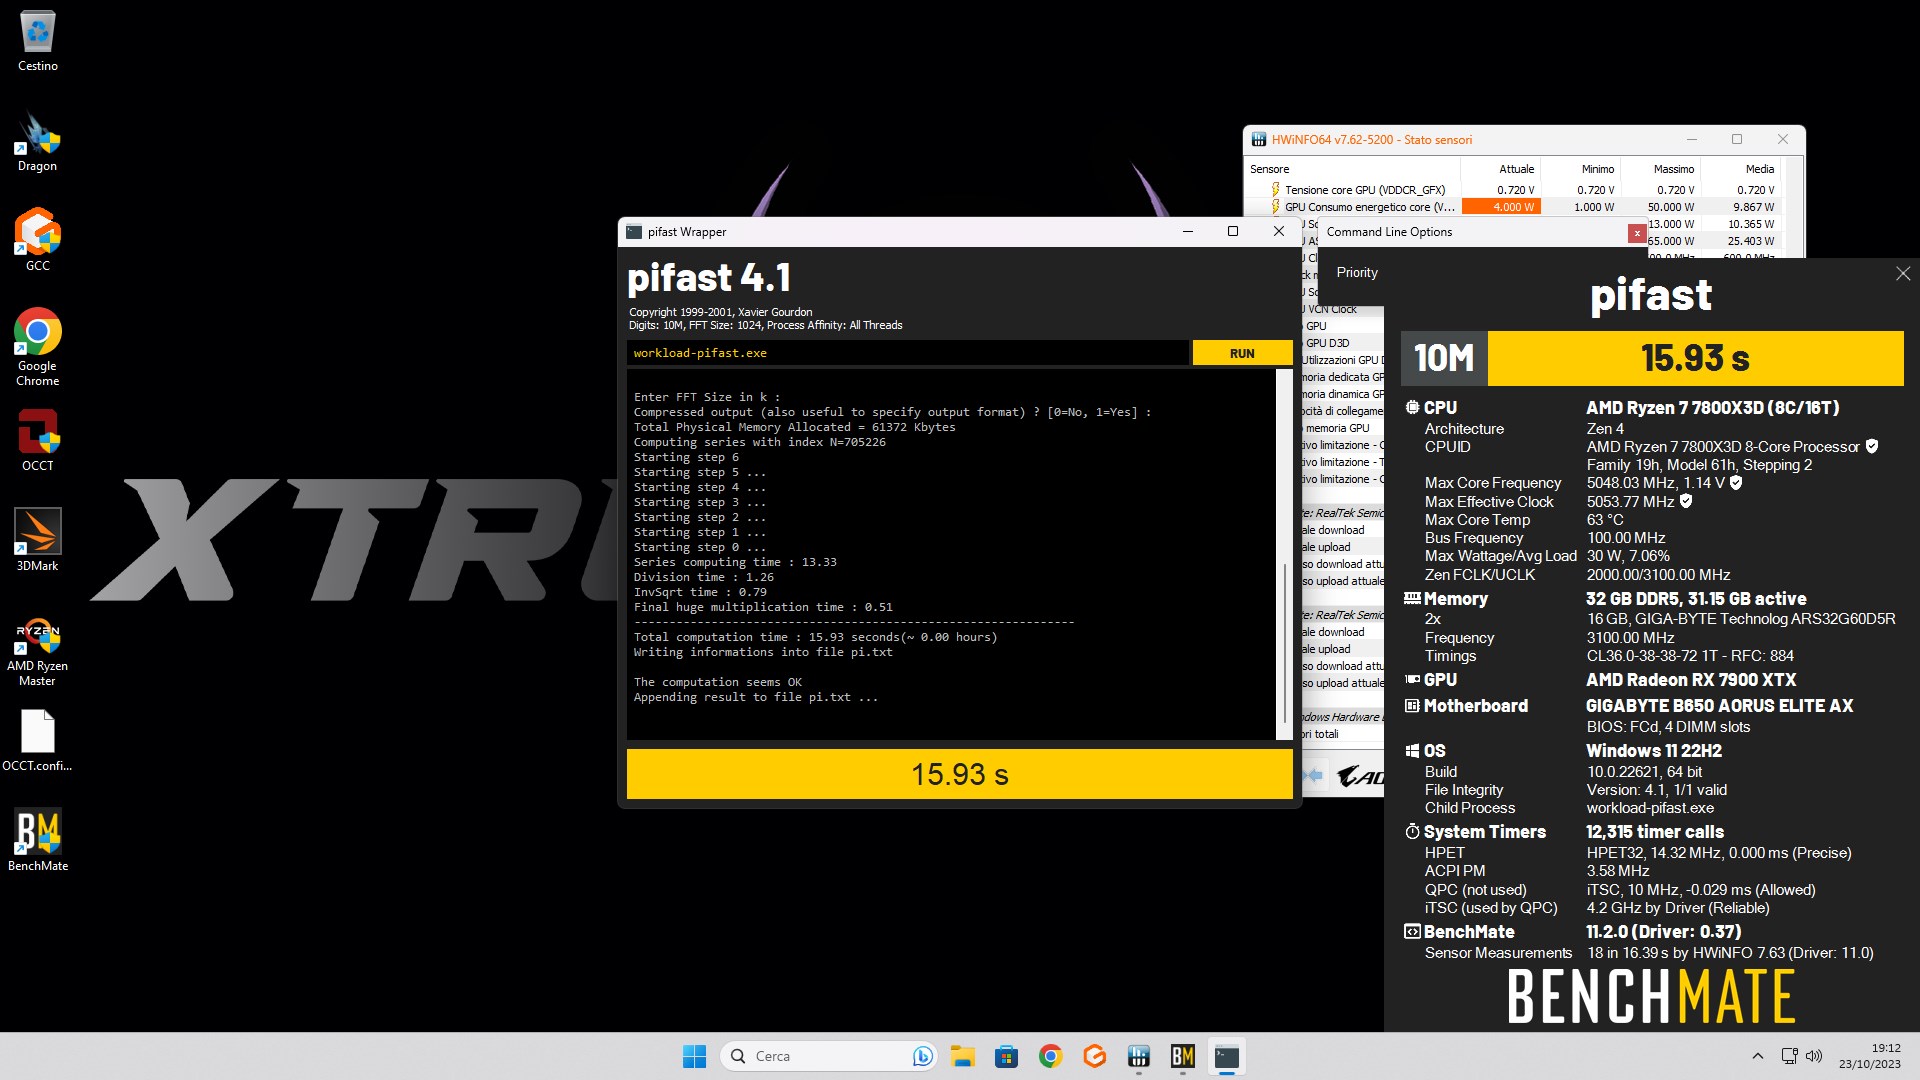The width and height of the screenshot is (1920, 1080).
Task: Open the Cestino recycle bin desktop icon
Action: click(x=37, y=41)
